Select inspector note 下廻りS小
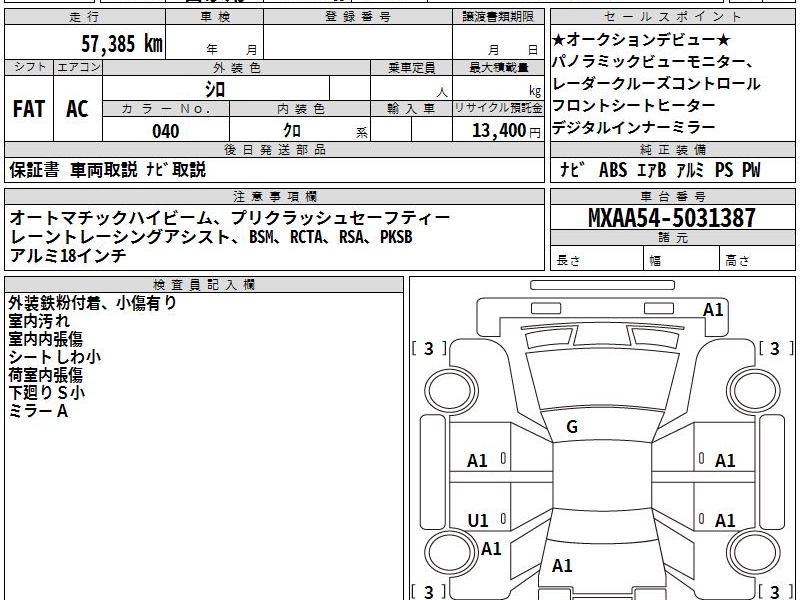The image size is (800, 600). (46, 393)
